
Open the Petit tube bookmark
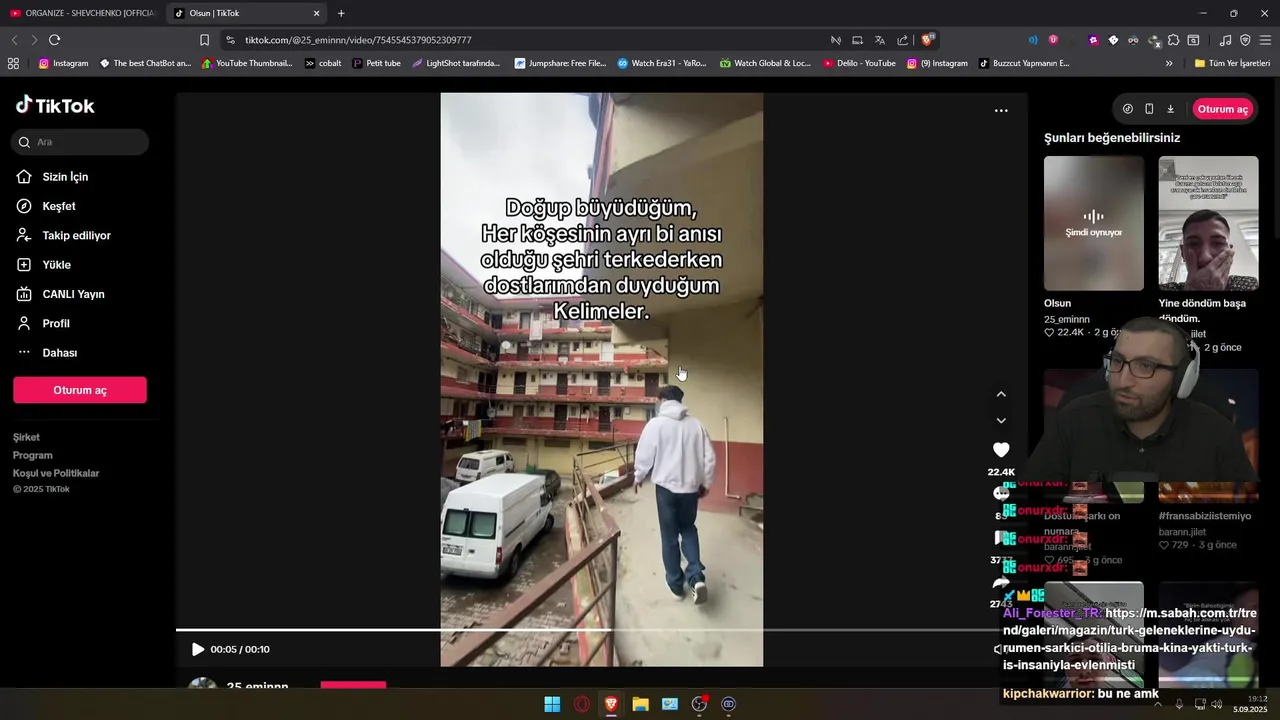[376, 63]
